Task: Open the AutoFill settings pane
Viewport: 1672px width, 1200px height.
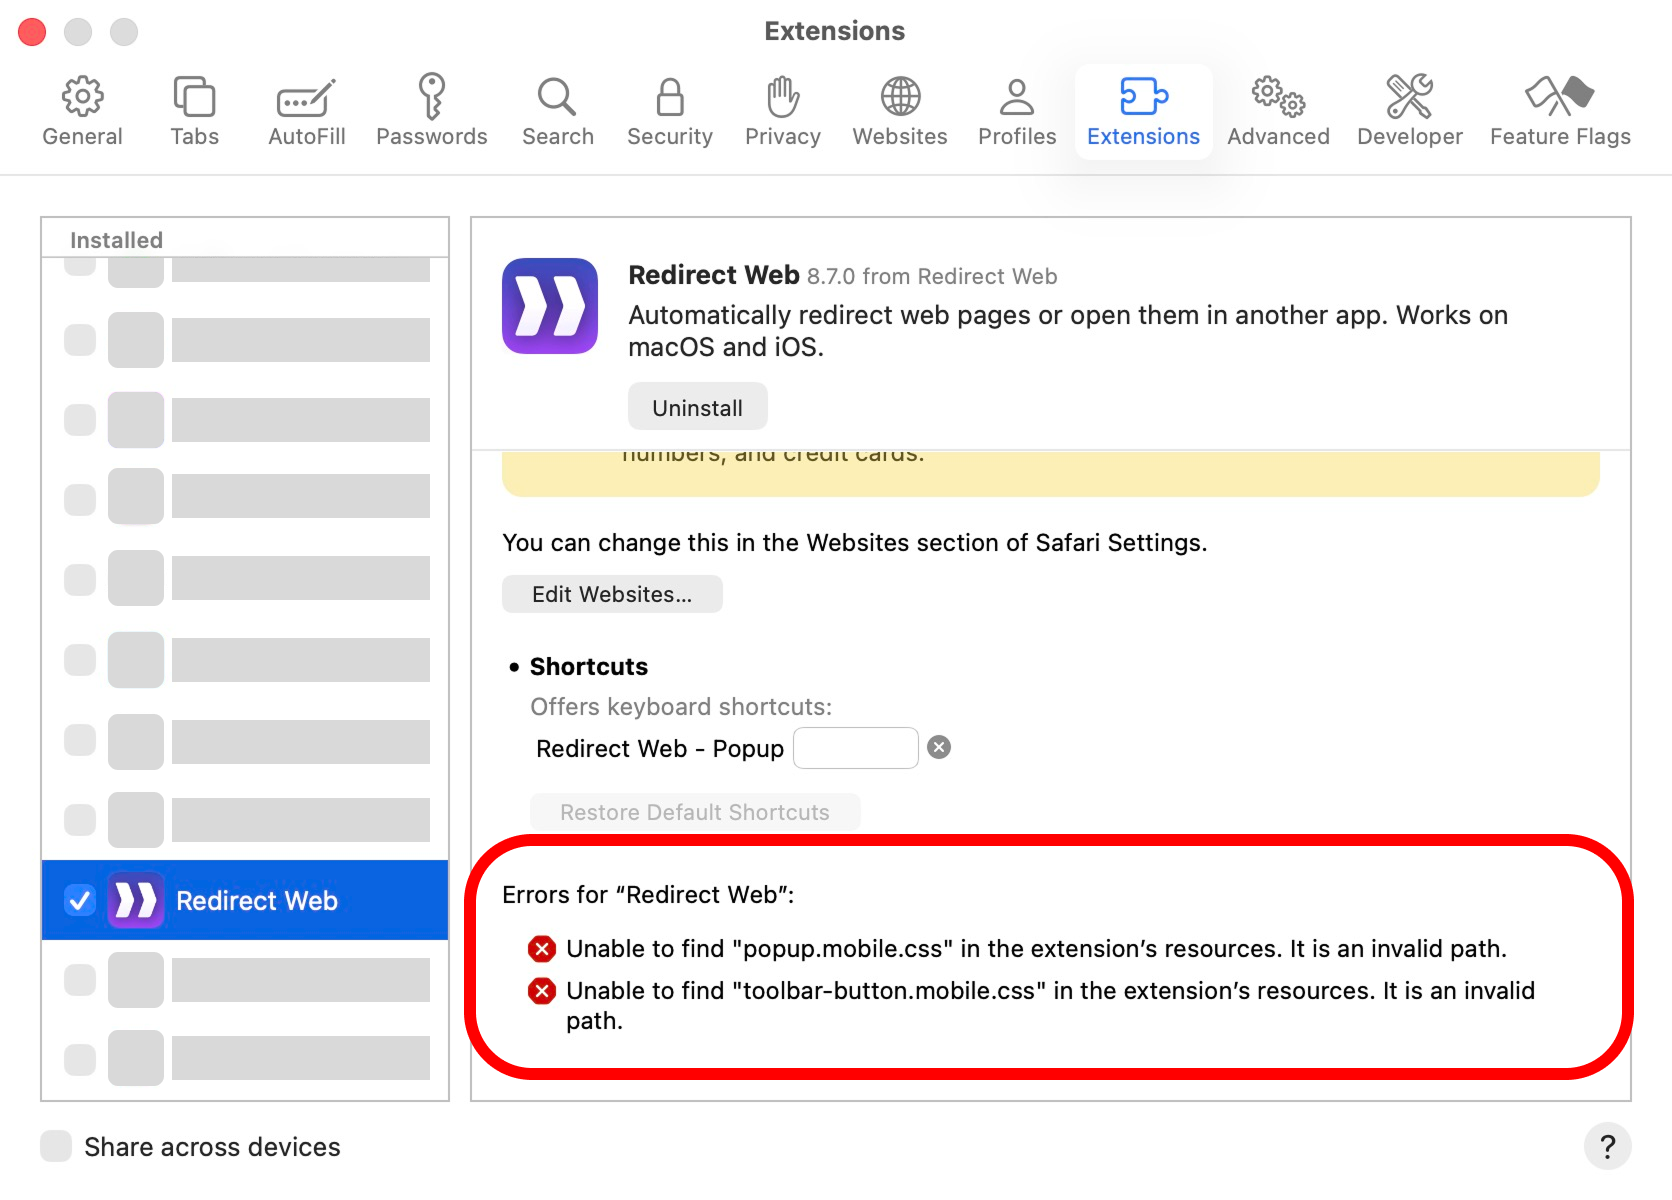Action: [x=306, y=110]
